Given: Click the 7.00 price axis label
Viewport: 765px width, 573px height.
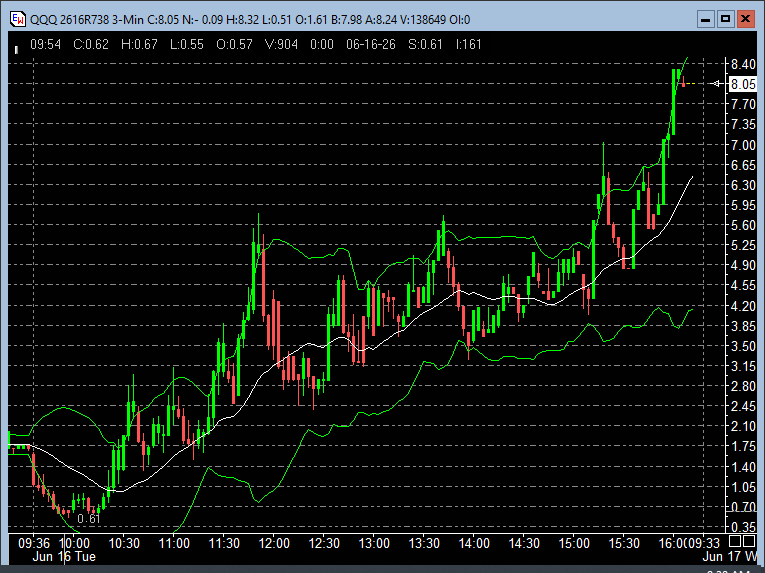Looking at the screenshot, I should tap(743, 144).
